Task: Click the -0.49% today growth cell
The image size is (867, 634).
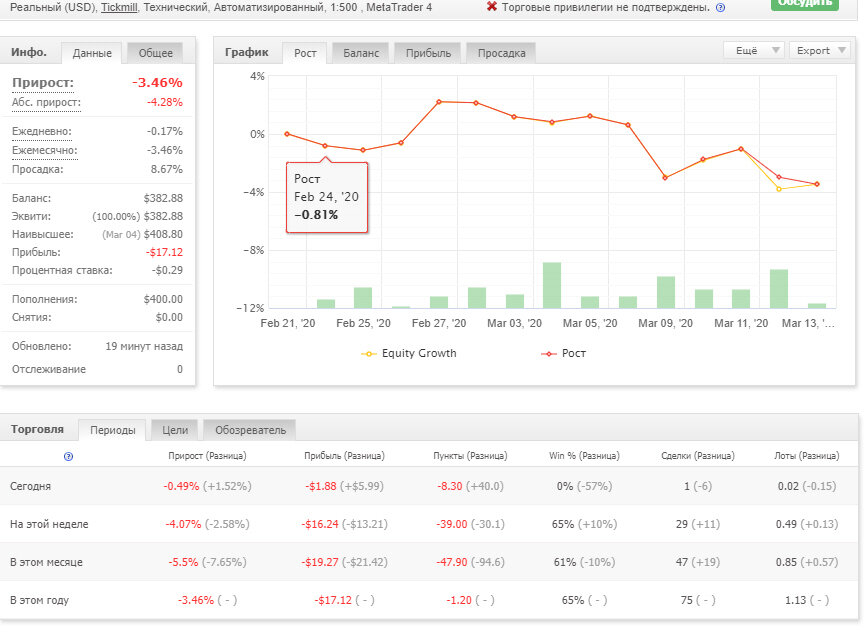Action: click(181, 486)
